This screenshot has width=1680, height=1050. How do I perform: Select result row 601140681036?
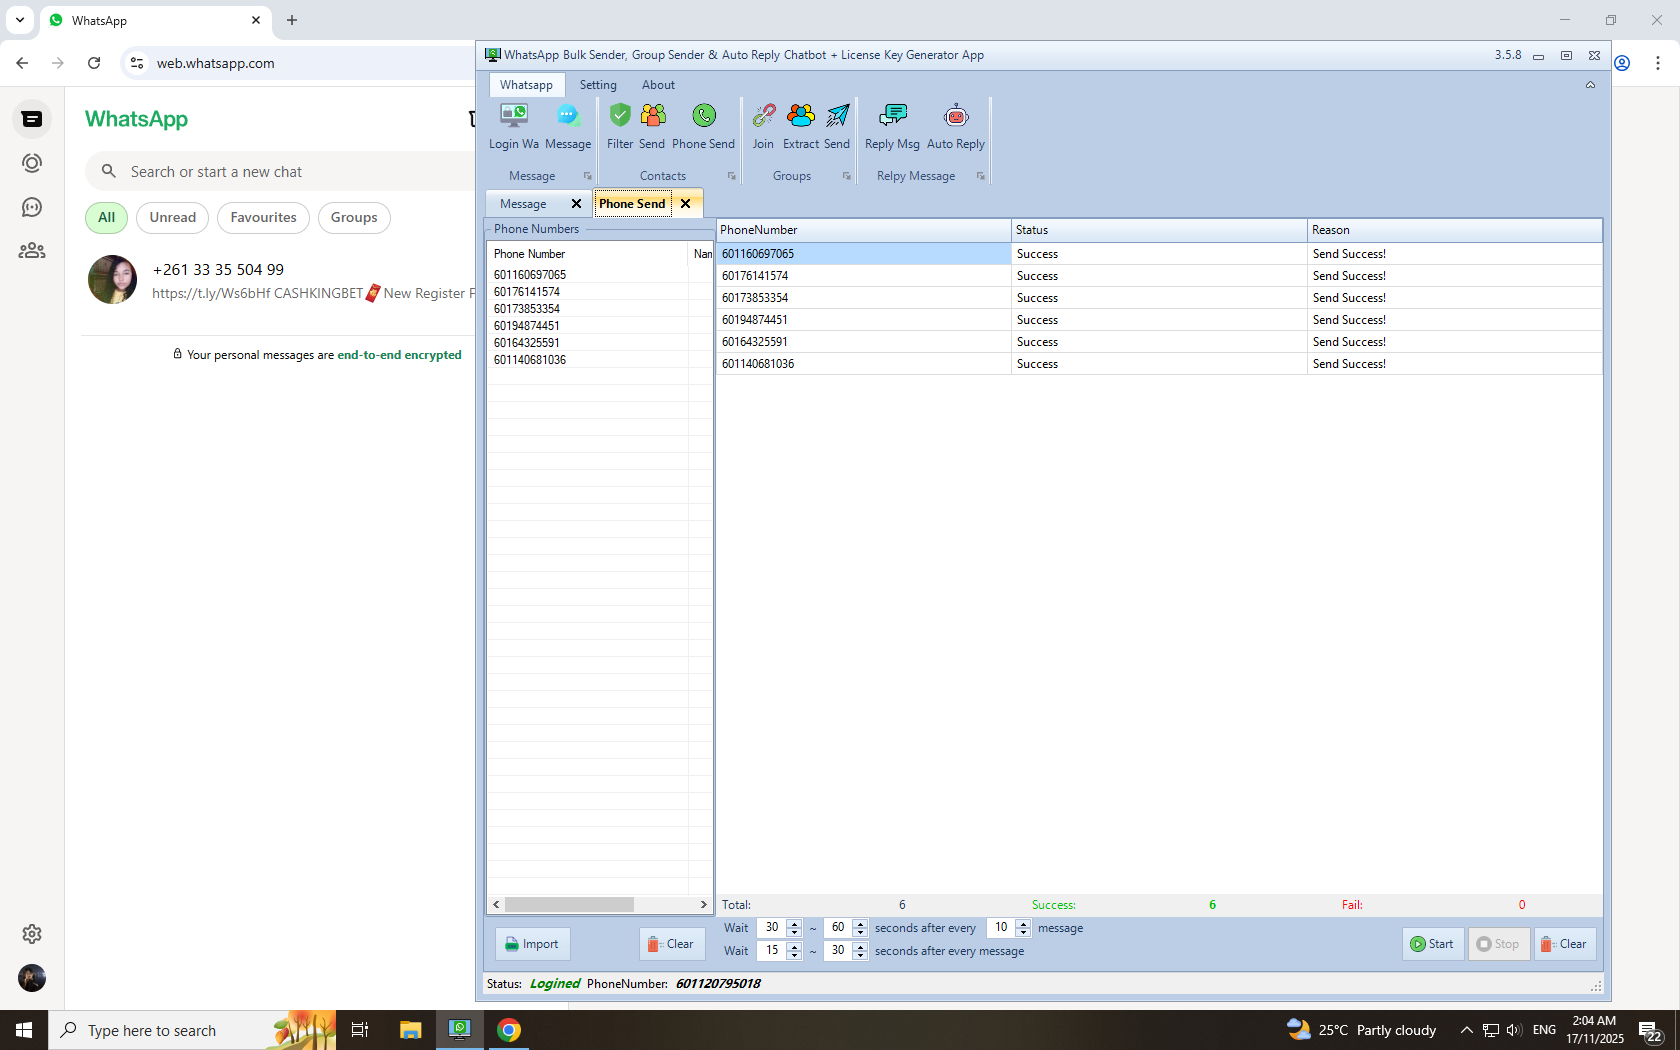[x=1159, y=364]
